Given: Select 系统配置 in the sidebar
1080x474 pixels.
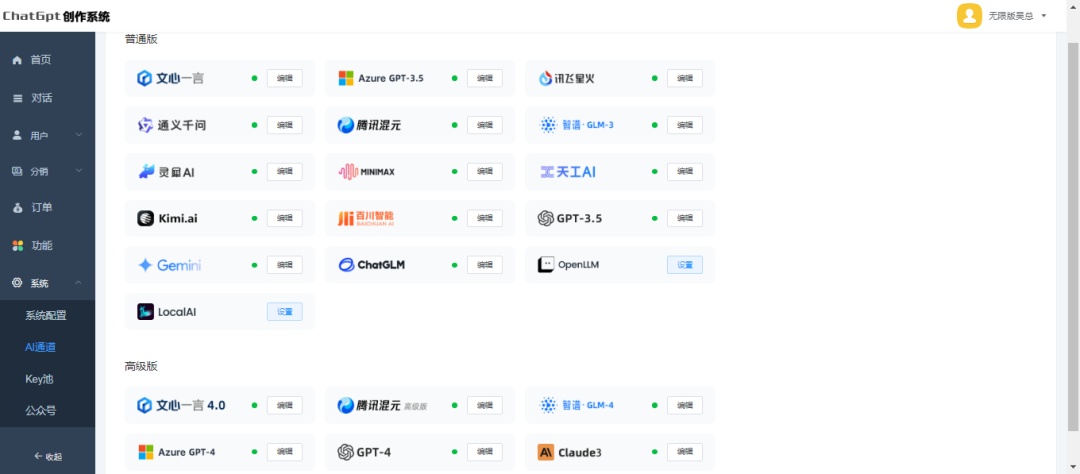Looking at the screenshot, I should point(46,316).
